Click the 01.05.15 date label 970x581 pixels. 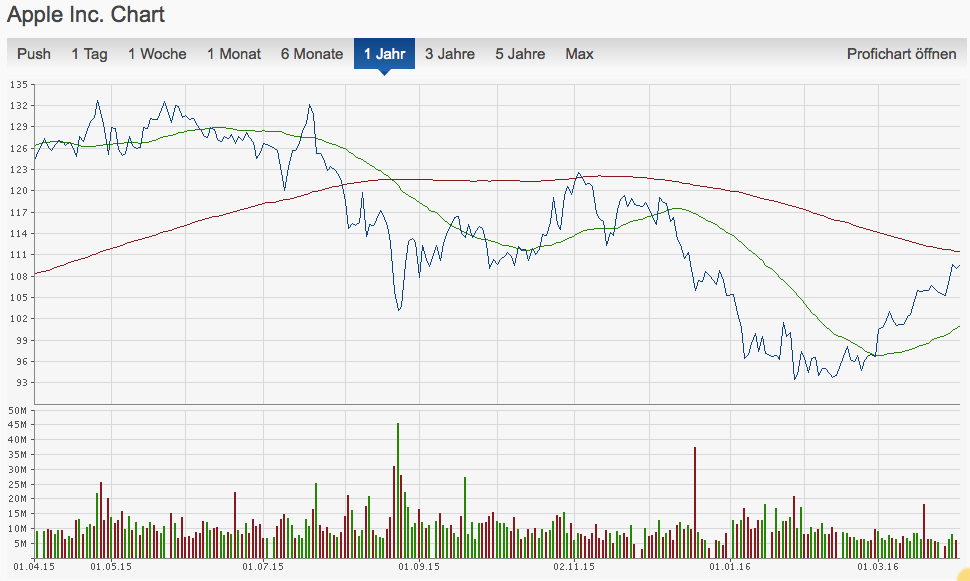click(111, 566)
